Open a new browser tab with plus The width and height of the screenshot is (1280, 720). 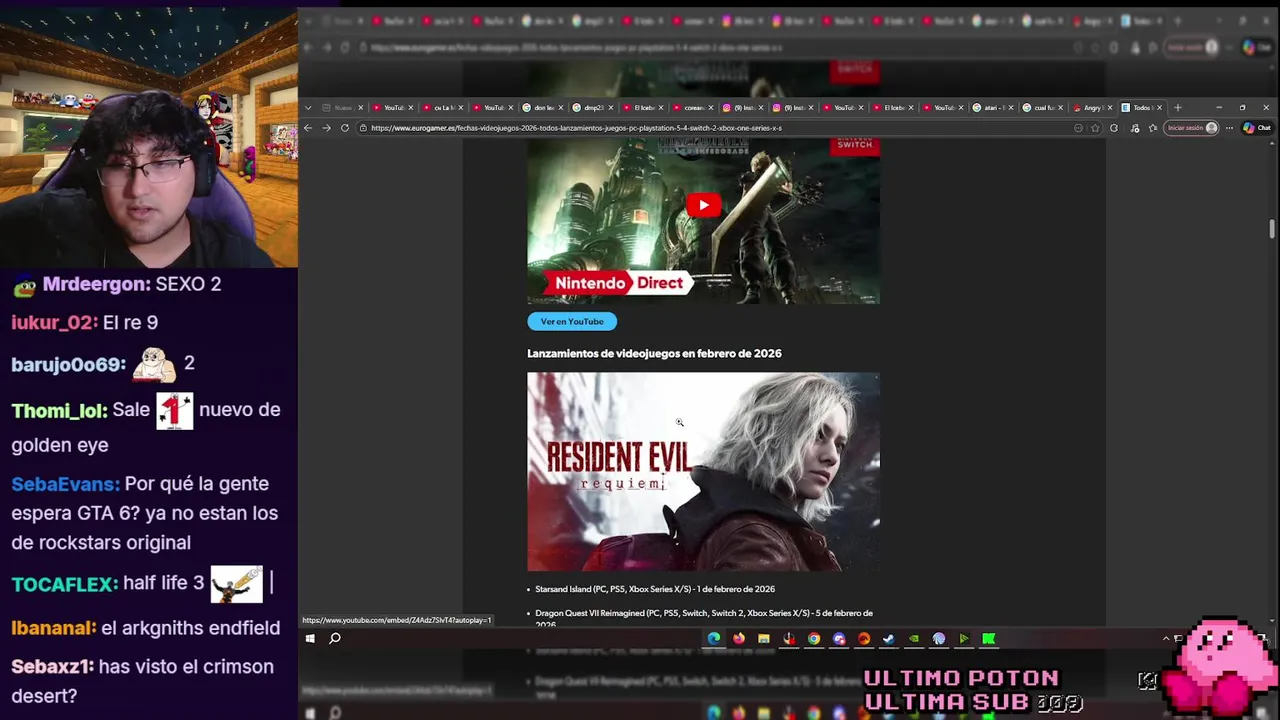click(x=1178, y=107)
